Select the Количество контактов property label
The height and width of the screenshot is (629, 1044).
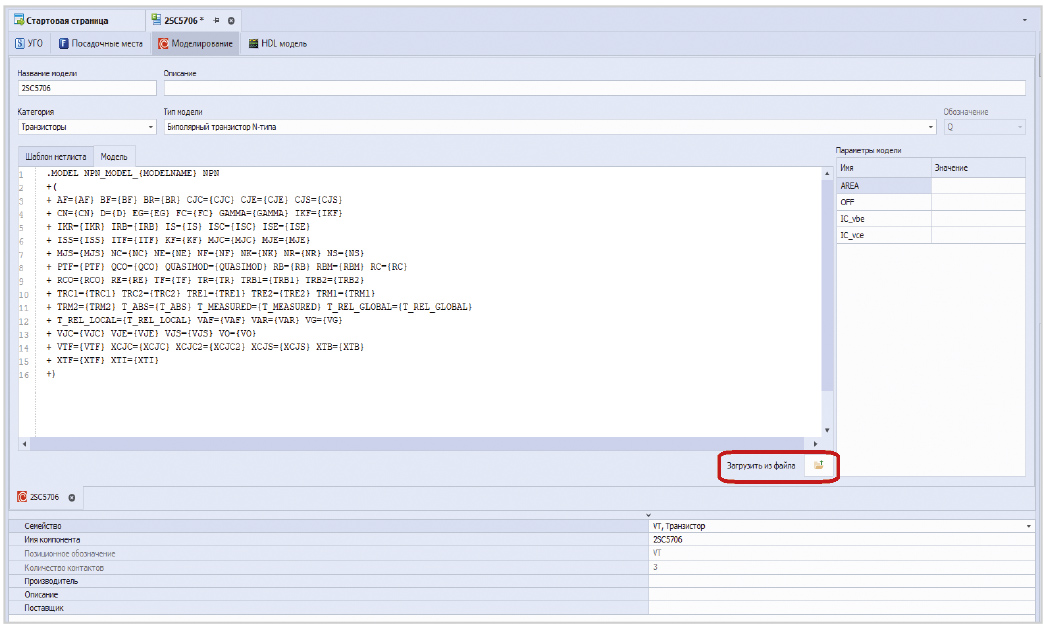[64, 568]
